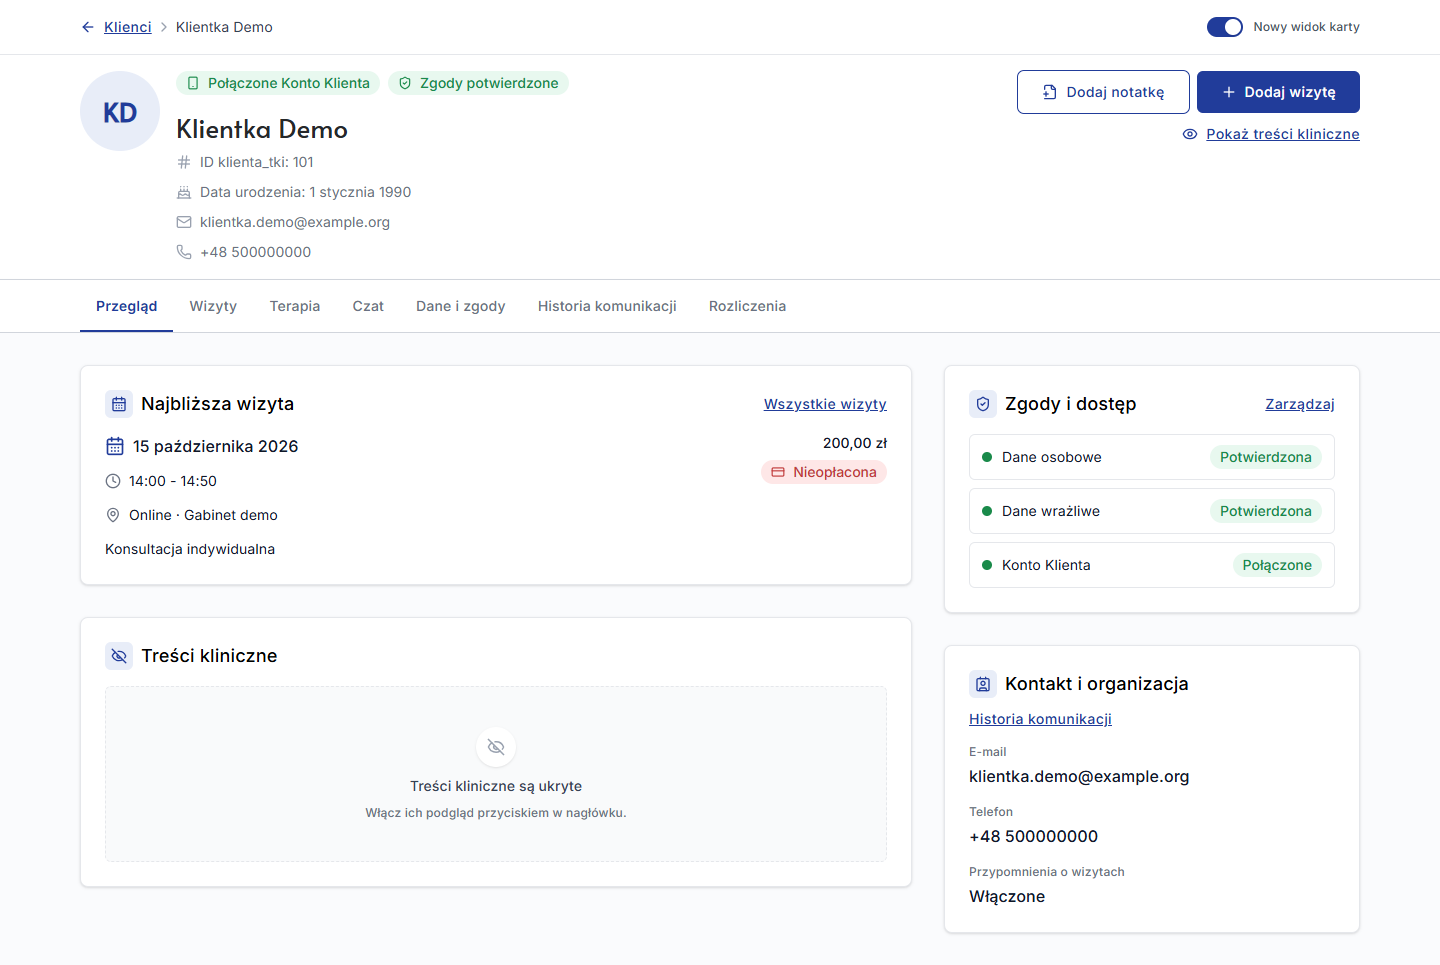Screen dimensions: 1440x965
Task: Click the hash icon beside ID klienta_tki
Action: [x=184, y=162]
